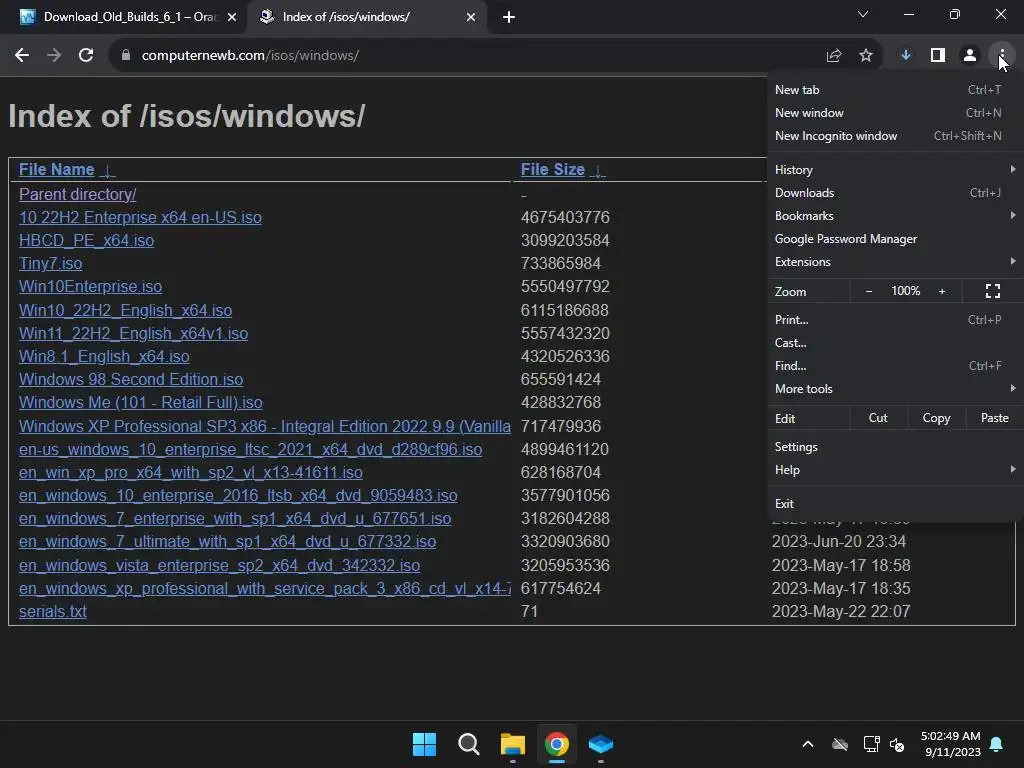Image resolution: width=1024 pixels, height=768 pixels.
Task: Select Find... menu entry
Action: 895,366
